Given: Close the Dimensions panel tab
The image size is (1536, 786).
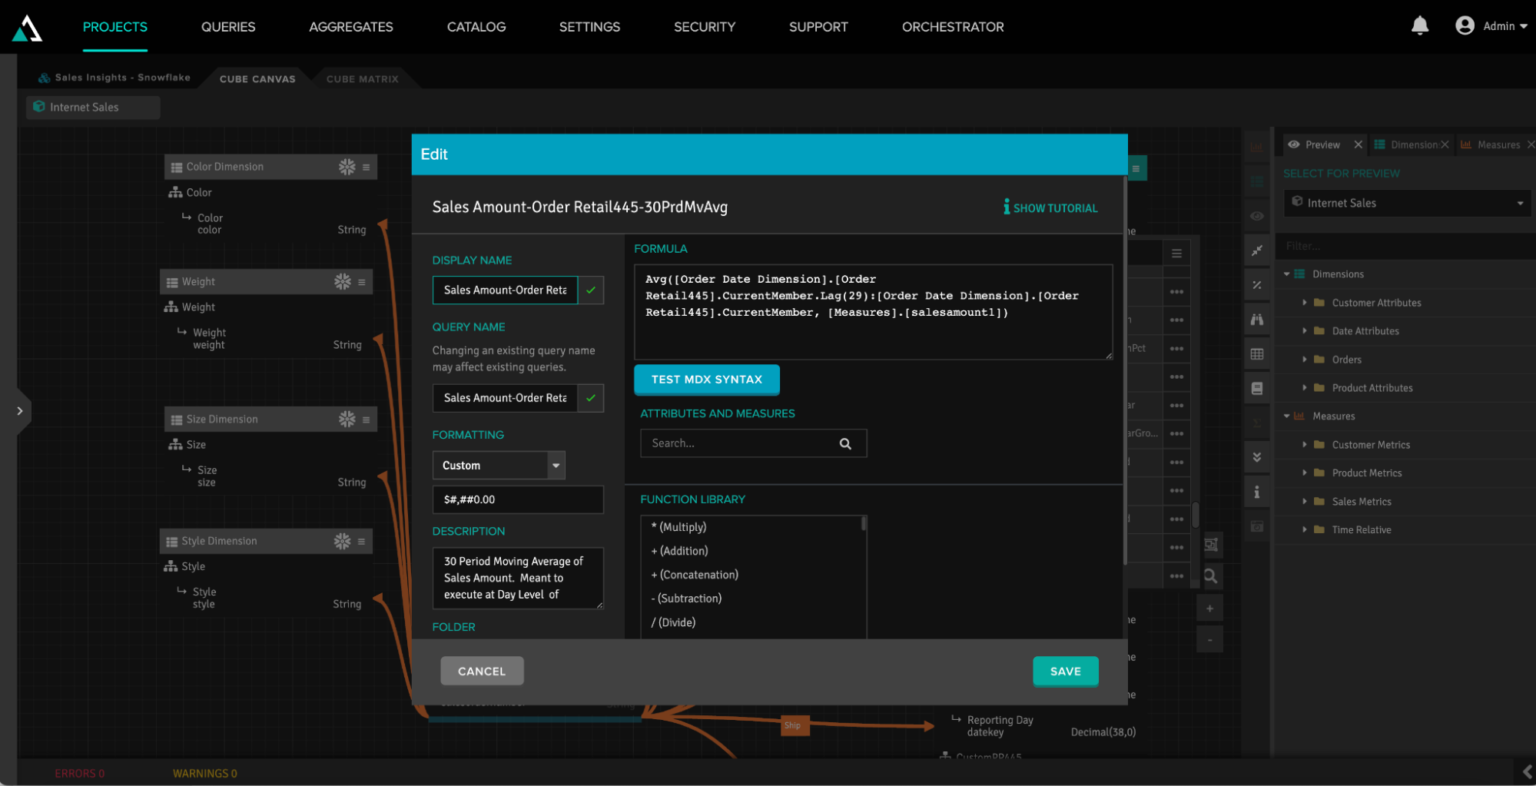Looking at the screenshot, I should (x=1445, y=145).
